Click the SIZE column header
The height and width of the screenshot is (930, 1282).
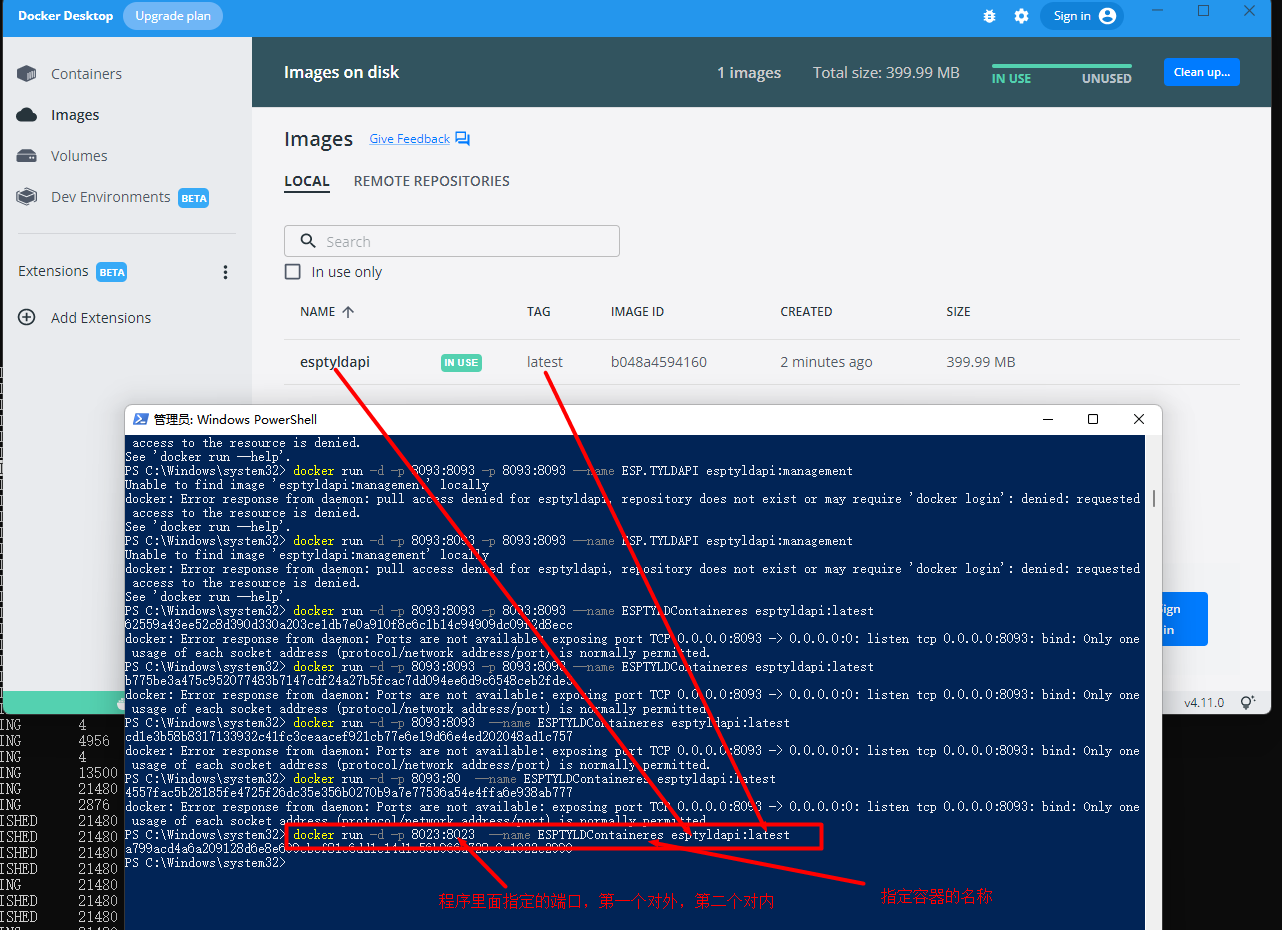pyautogui.click(x=958, y=312)
